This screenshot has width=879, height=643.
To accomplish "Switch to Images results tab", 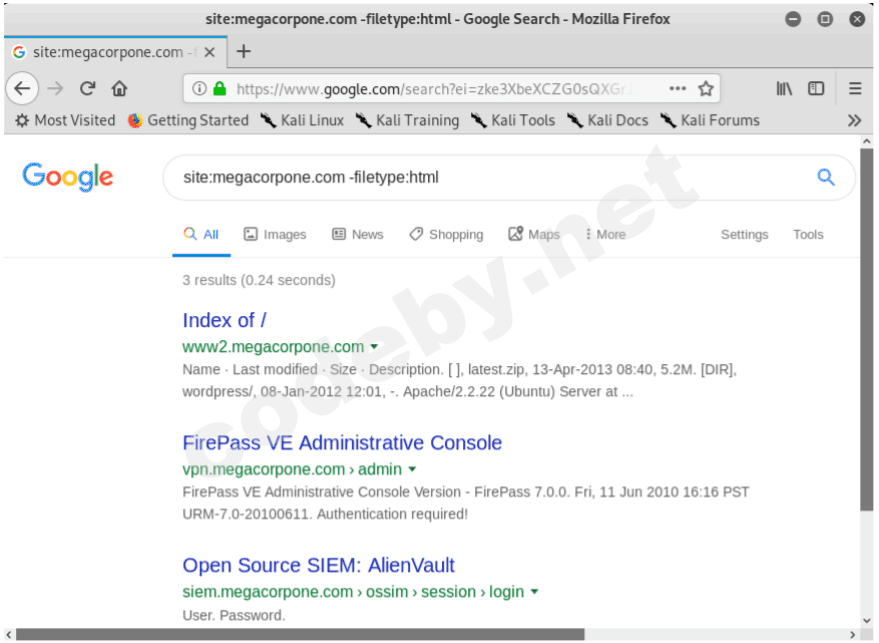I will click(x=275, y=234).
